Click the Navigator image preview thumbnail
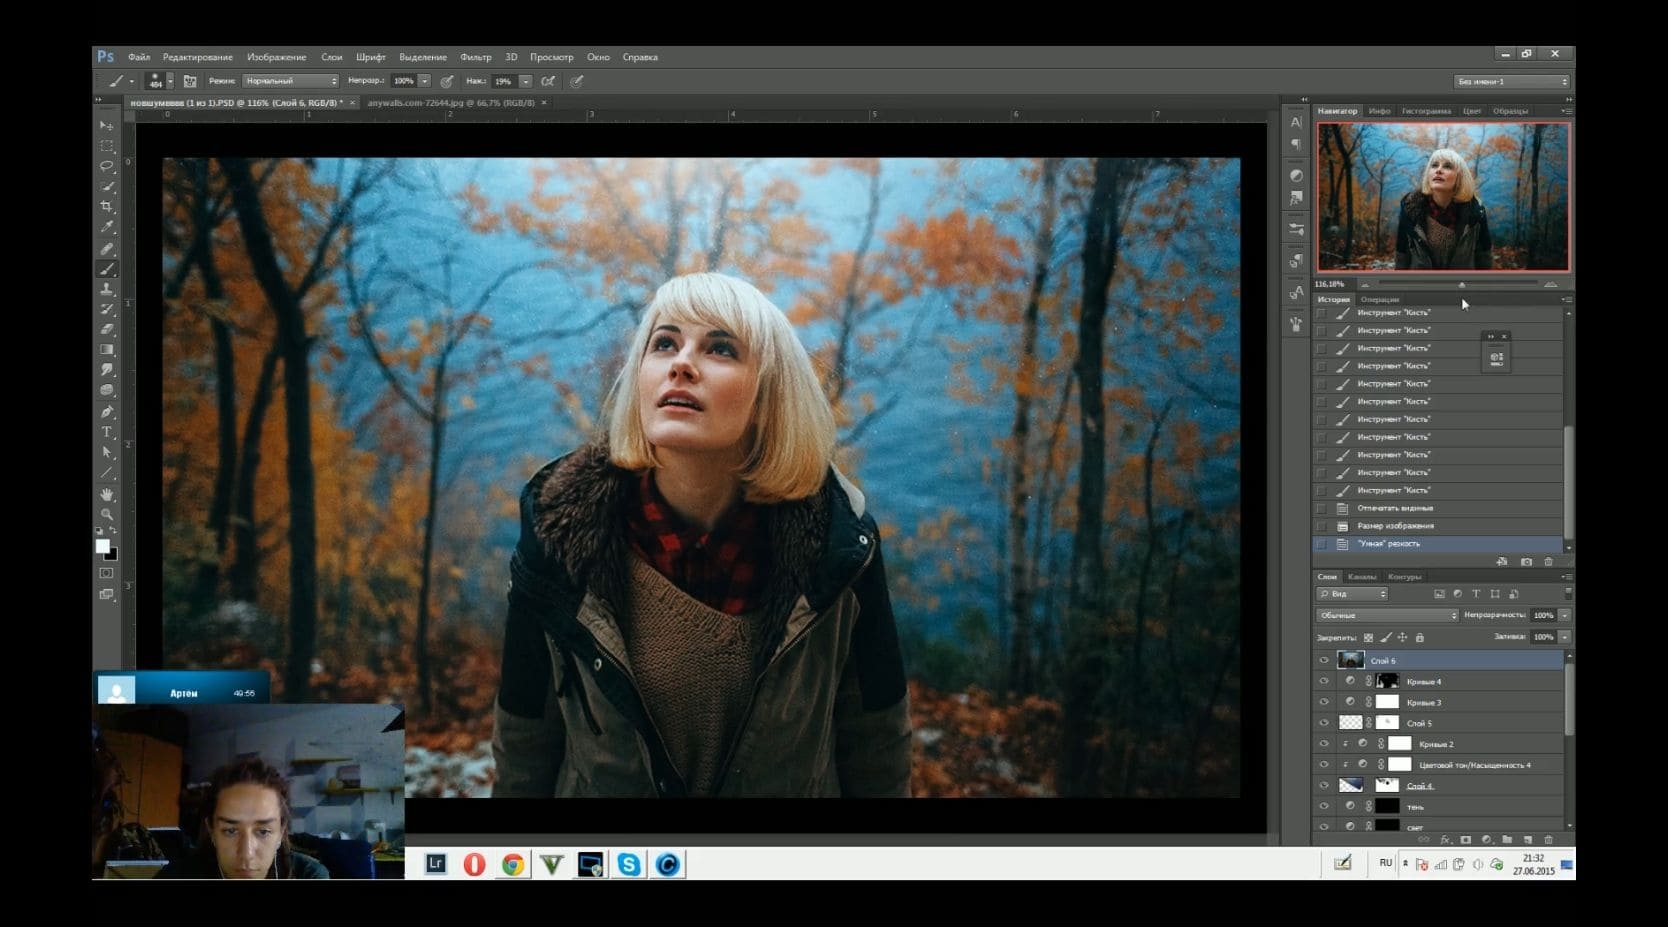 click(1443, 197)
